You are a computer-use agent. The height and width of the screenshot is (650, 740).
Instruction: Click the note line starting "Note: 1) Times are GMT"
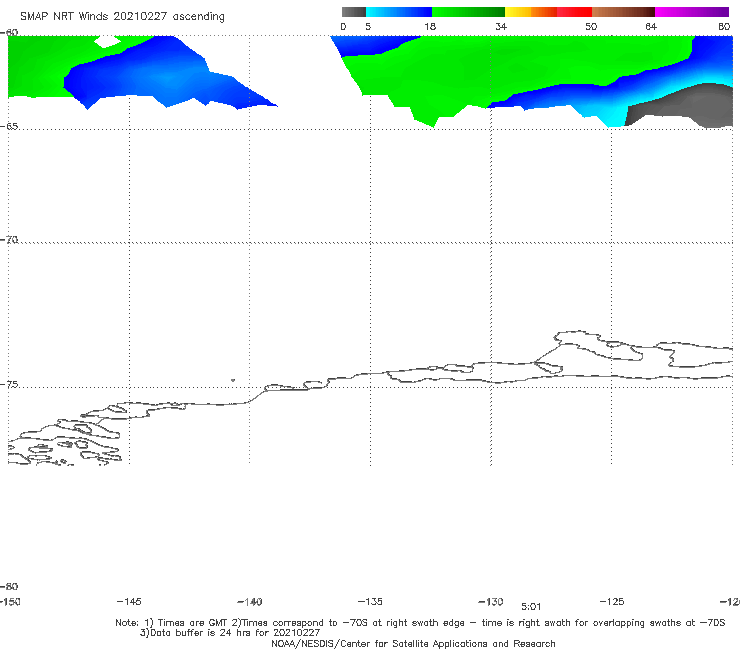coord(420,623)
